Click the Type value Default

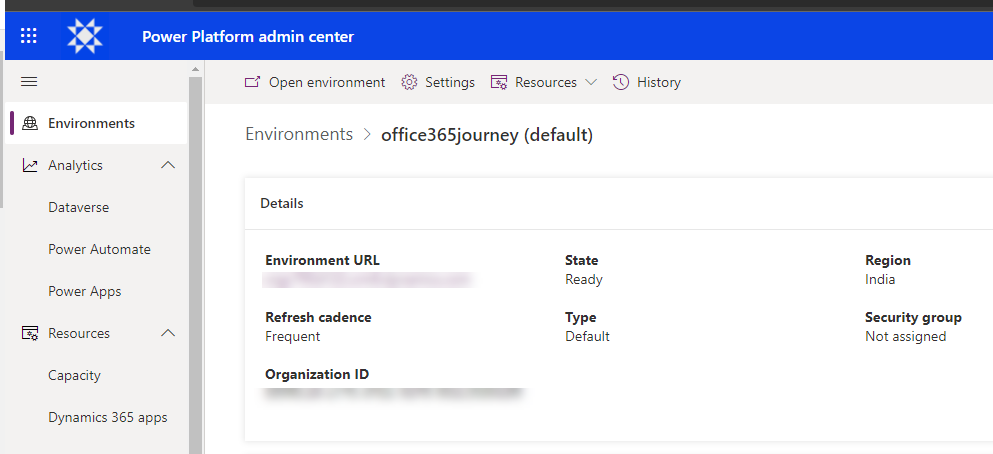[x=587, y=337]
